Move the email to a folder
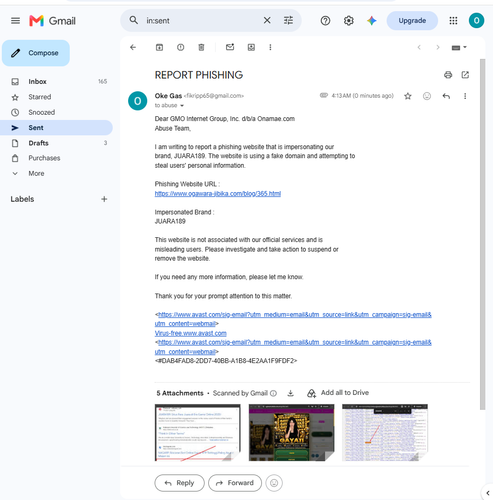Screen dimensions: 493x500 [251, 47]
